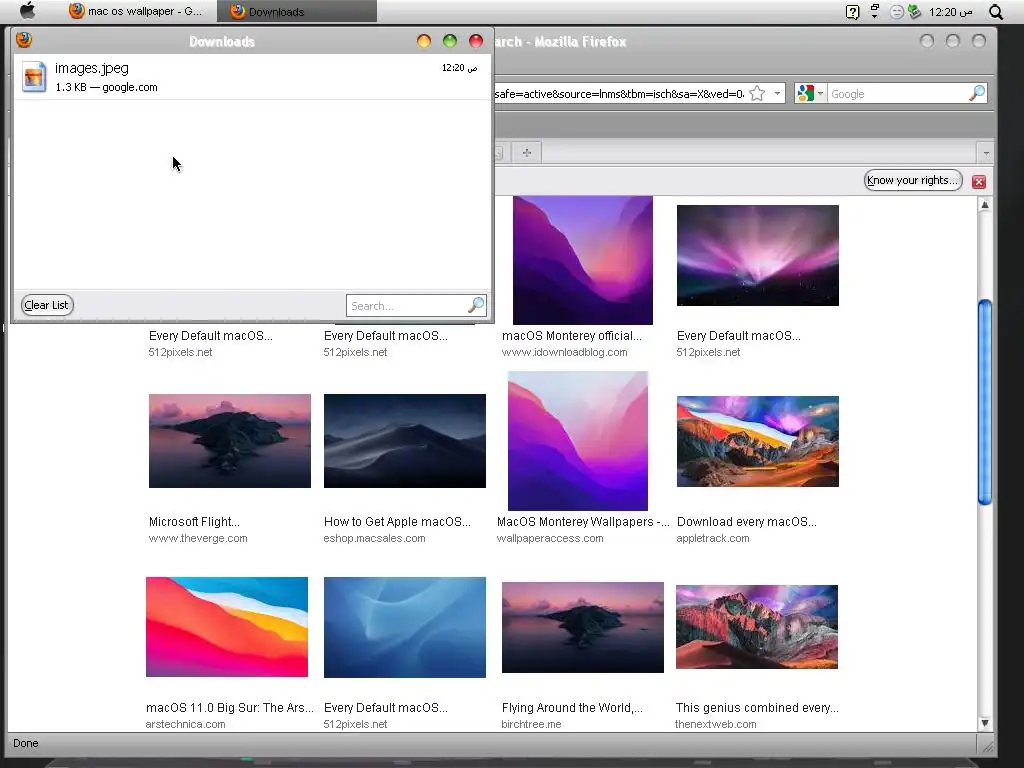The width and height of the screenshot is (1024, 768).
Task: Click the thenextweb.com source link
Action: point(716,724)
